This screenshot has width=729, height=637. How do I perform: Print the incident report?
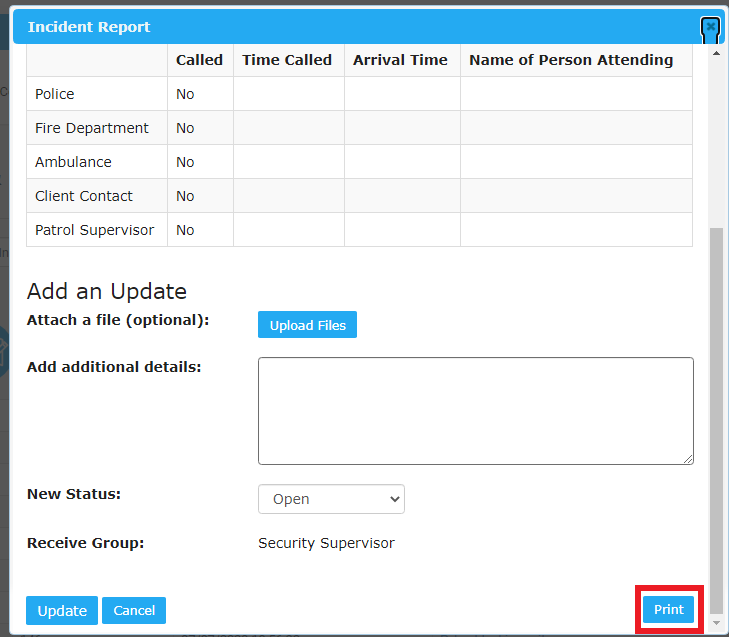(668, 609)
